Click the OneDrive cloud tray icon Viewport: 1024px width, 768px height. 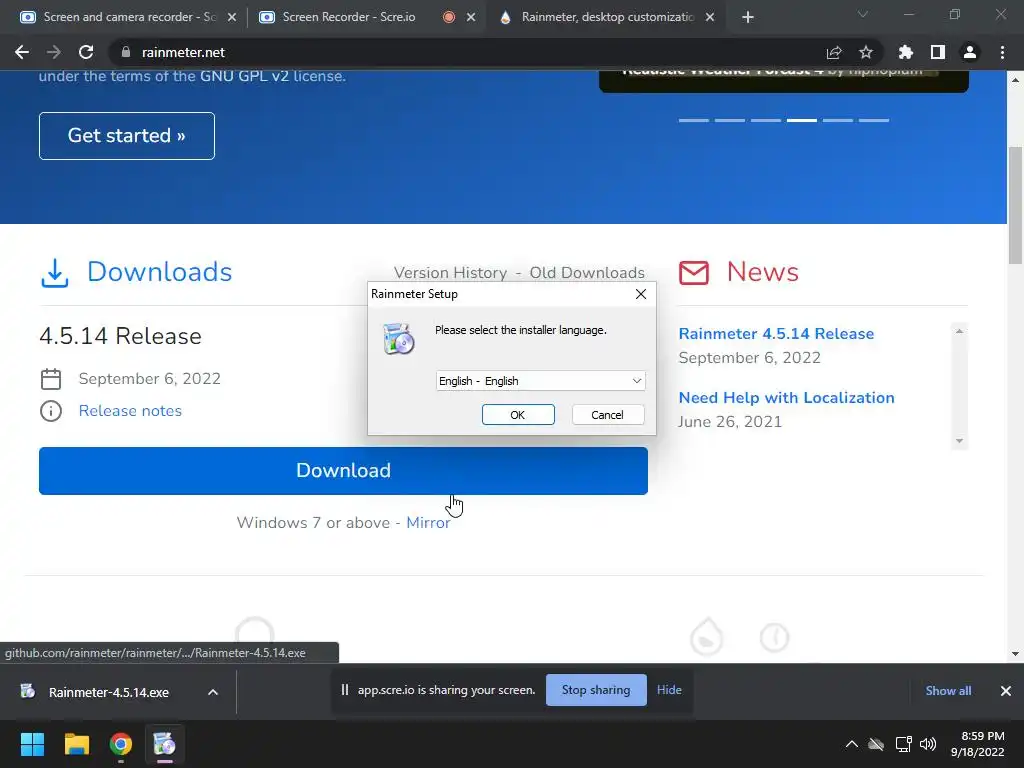(876, 744)
